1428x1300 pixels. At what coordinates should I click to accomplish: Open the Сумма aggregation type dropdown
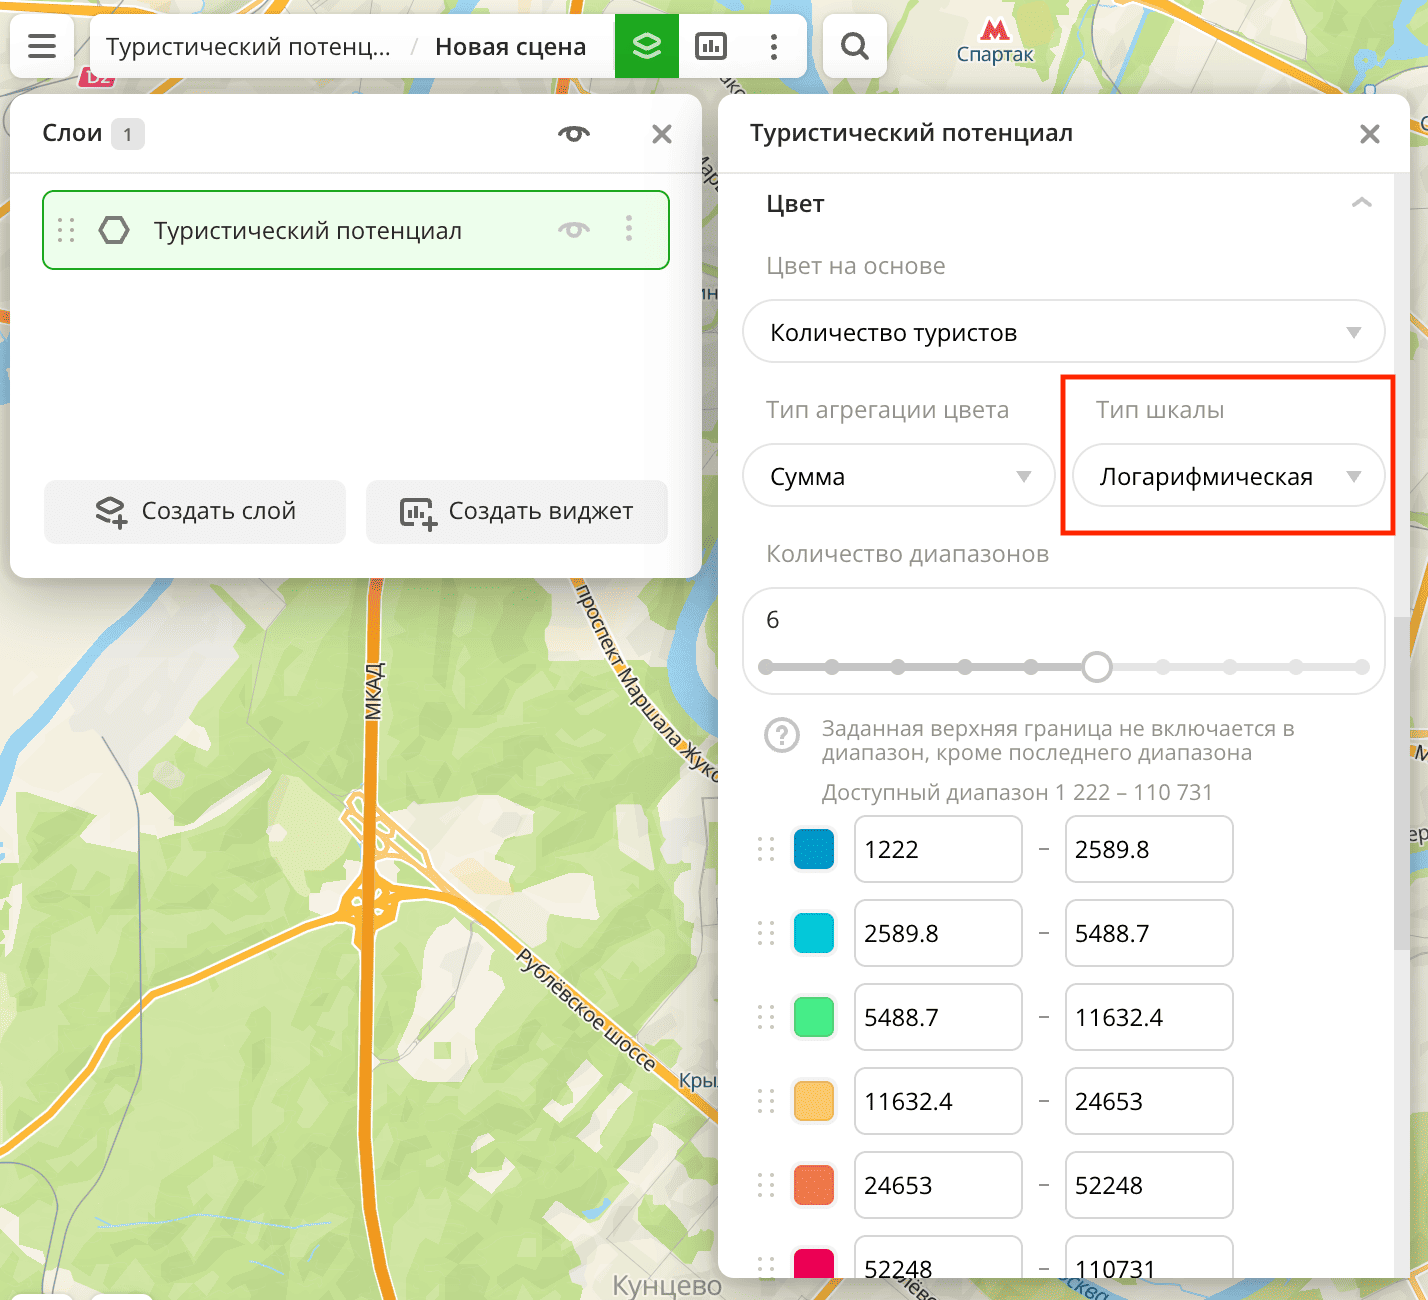point(898,476)
